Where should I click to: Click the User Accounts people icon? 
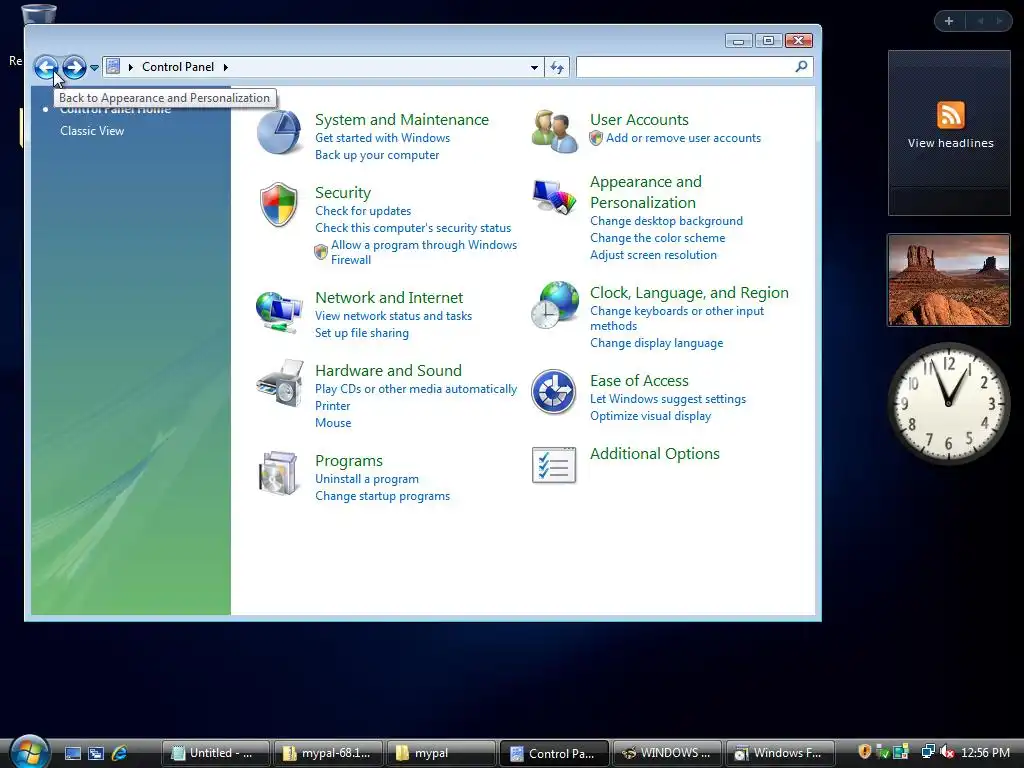554,131
